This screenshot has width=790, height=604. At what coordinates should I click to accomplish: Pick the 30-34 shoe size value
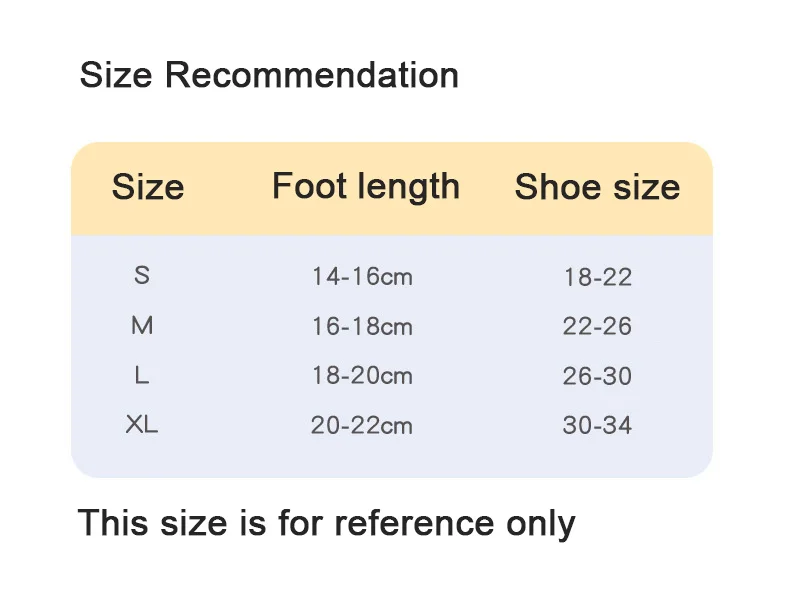point(598,425)
